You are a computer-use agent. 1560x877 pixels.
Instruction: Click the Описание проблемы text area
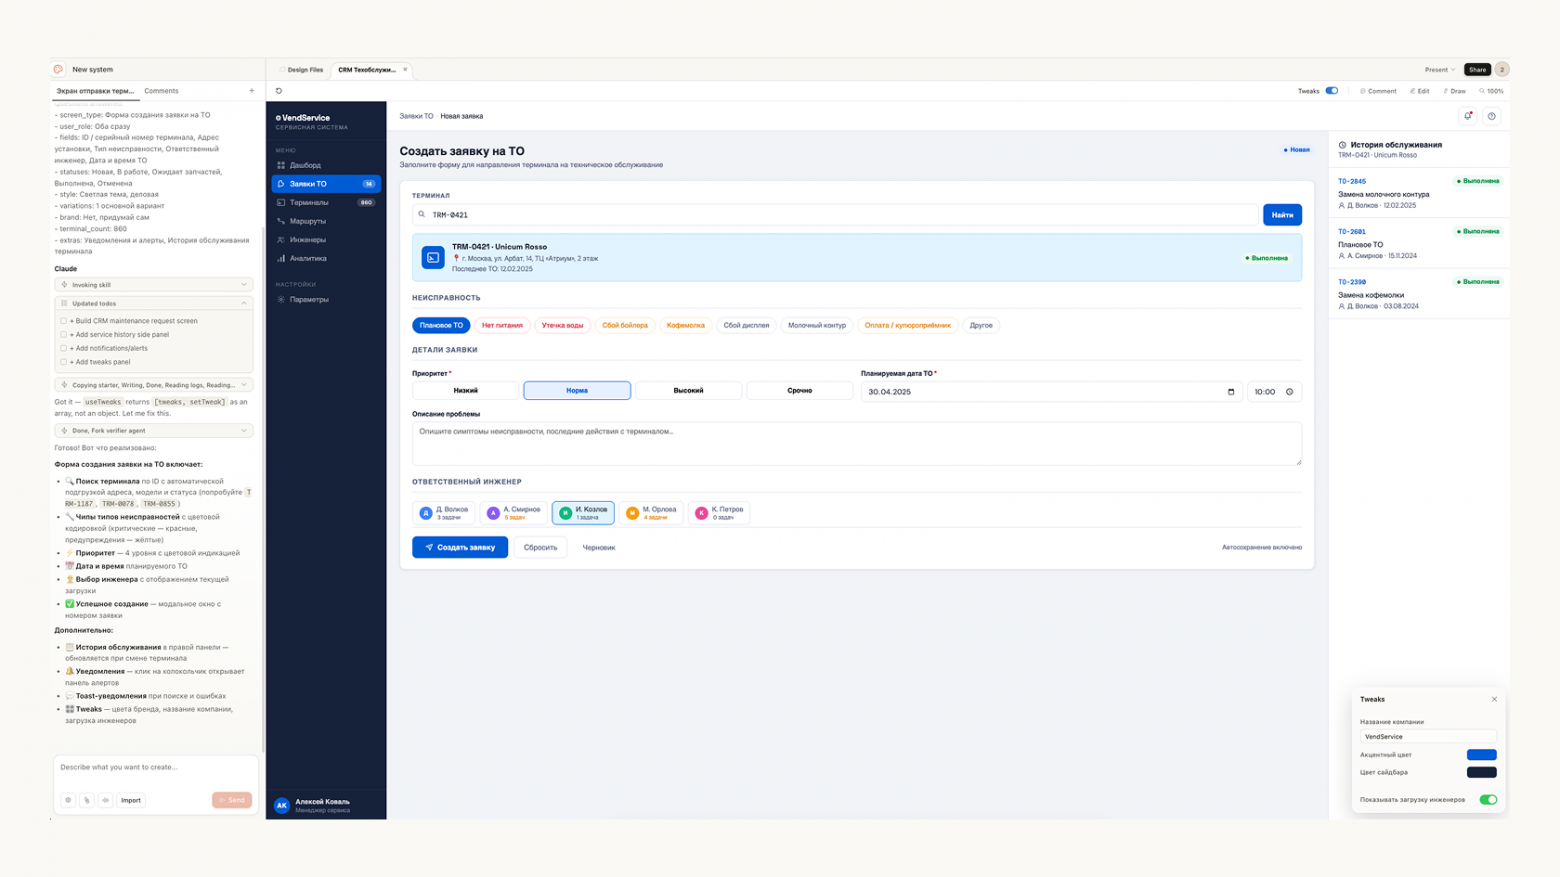click(857, 443)
